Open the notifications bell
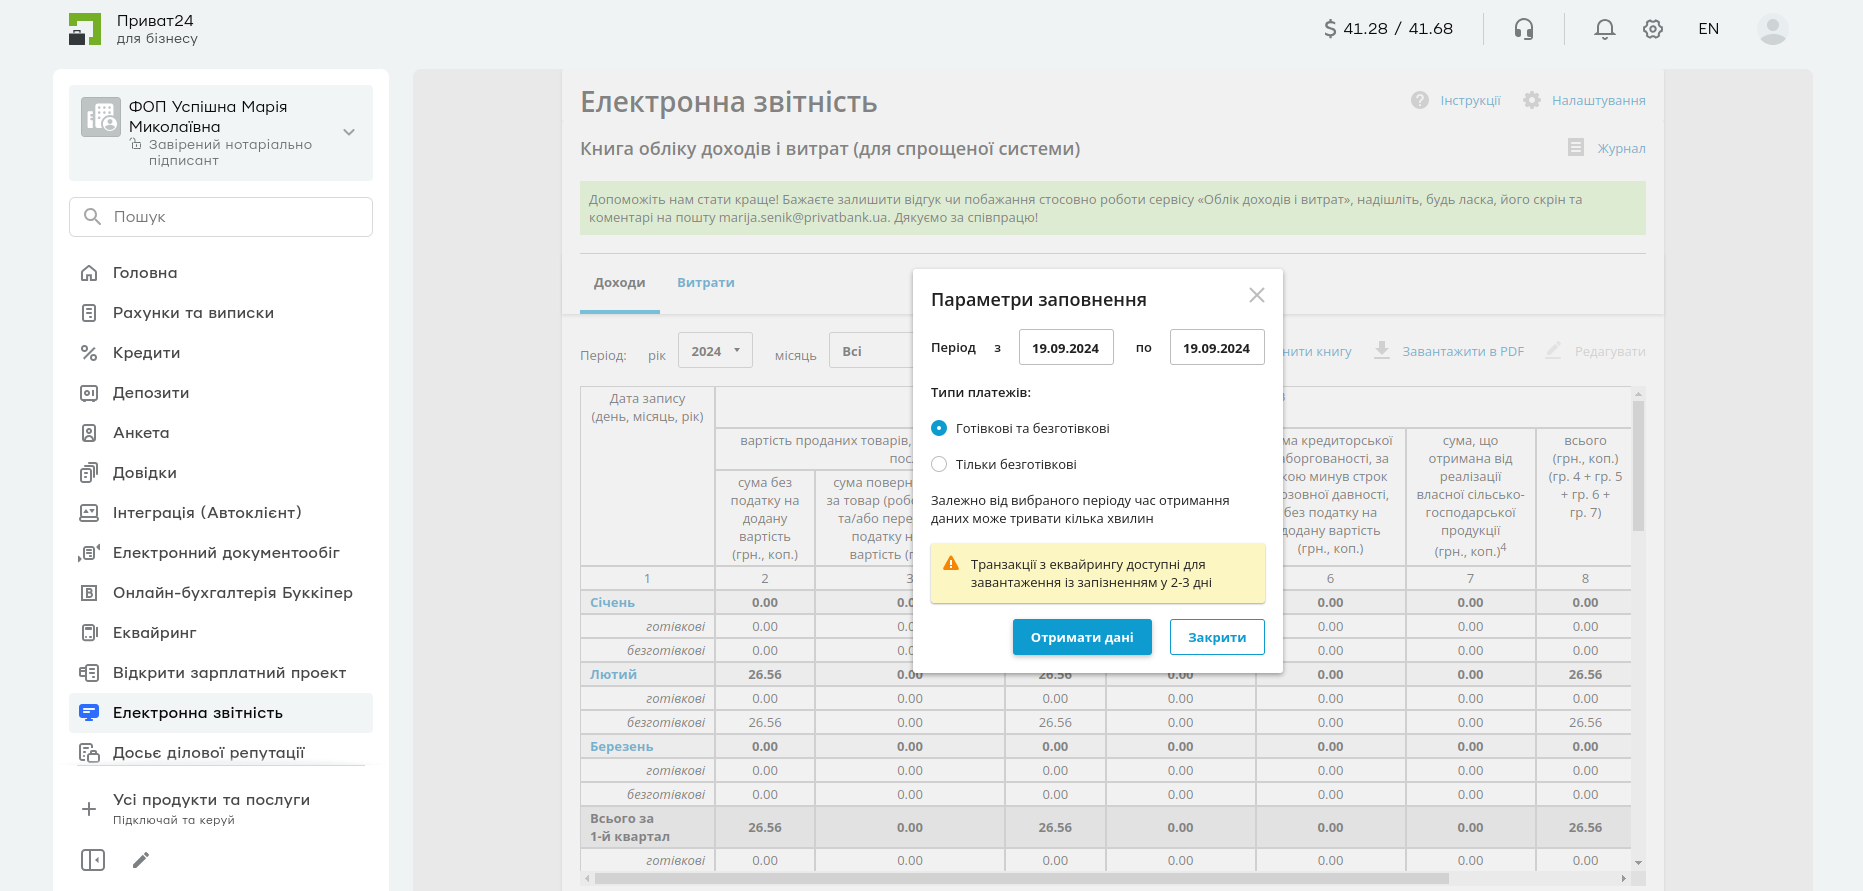 [x=1604, y=29]
